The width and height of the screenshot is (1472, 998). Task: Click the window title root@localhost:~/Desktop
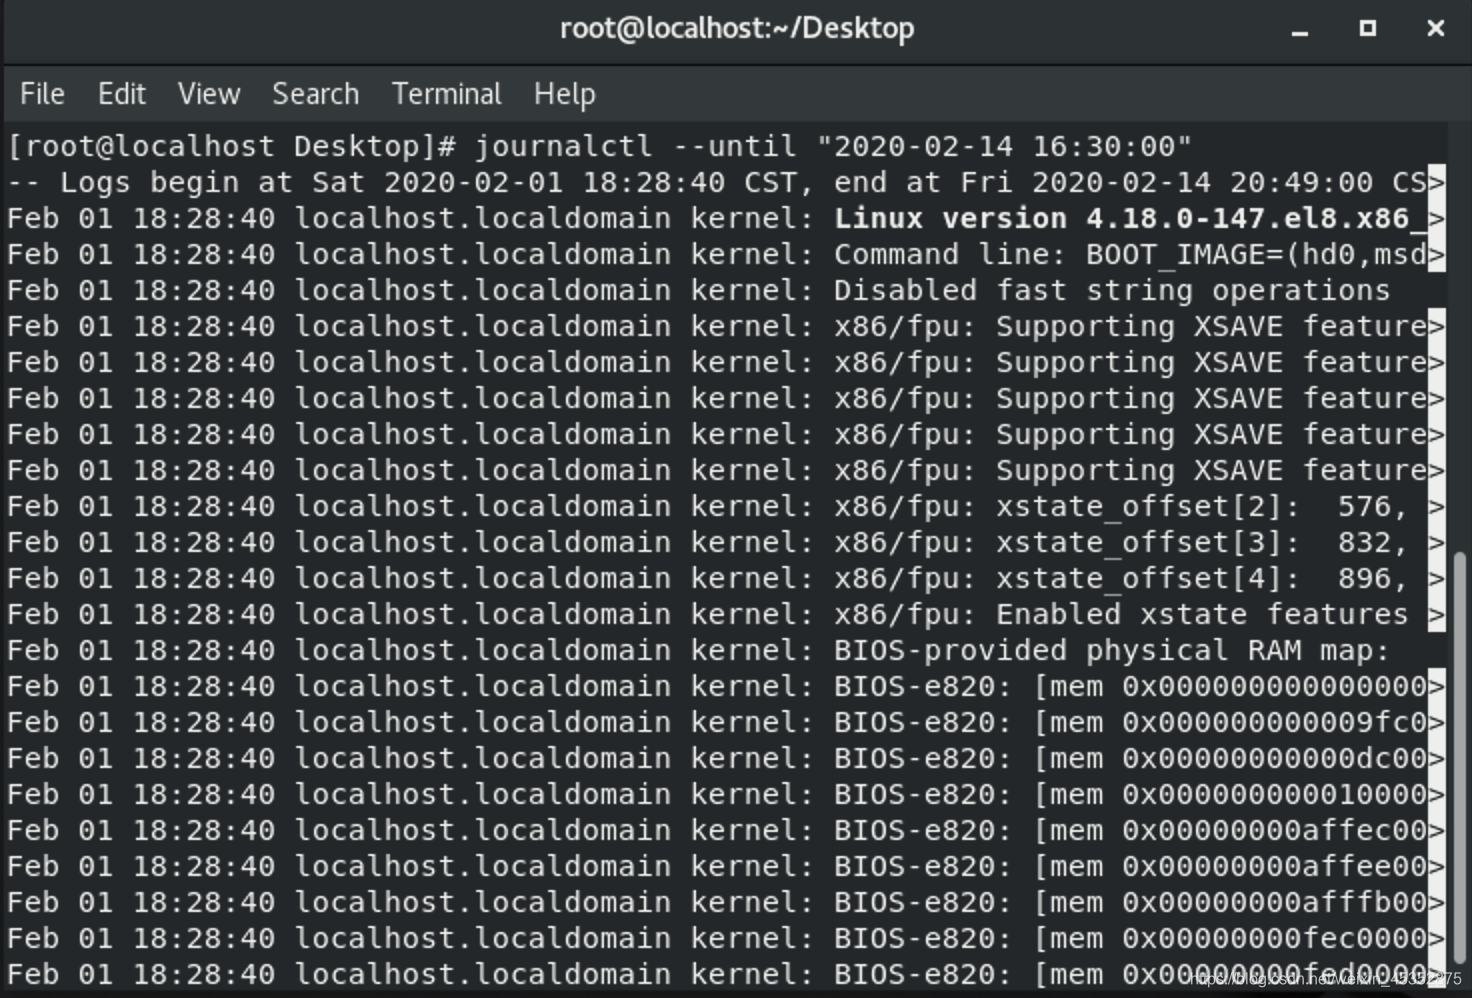point(737,28)
